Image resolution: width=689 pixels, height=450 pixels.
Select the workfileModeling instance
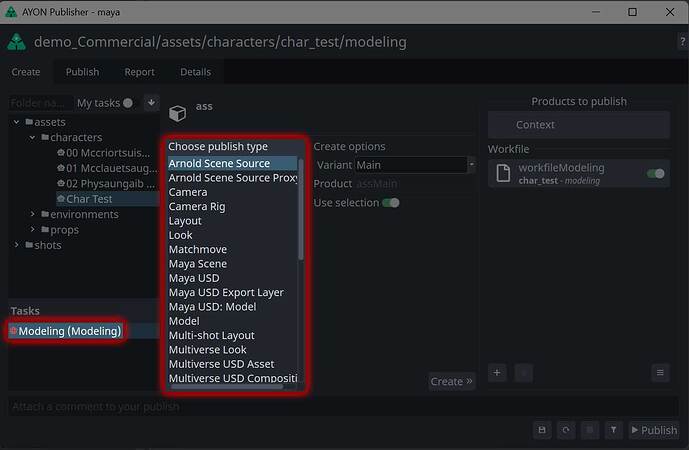(579, 174)
